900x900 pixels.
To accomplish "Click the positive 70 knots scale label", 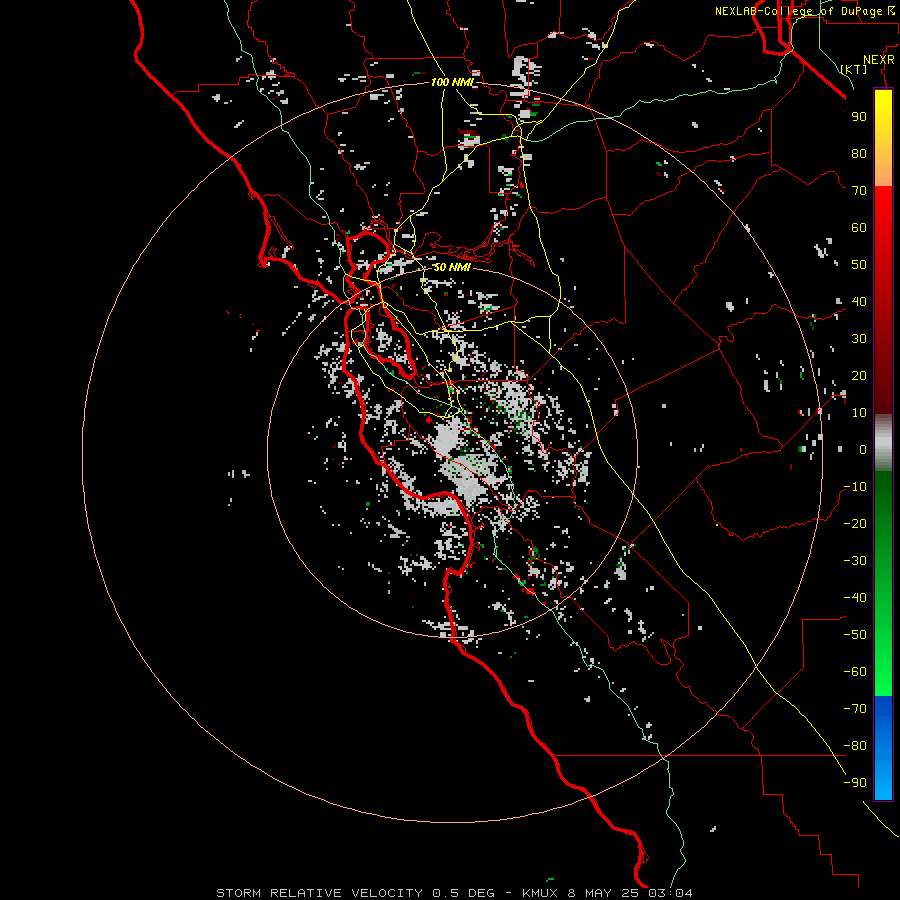I will coord(859,191).
